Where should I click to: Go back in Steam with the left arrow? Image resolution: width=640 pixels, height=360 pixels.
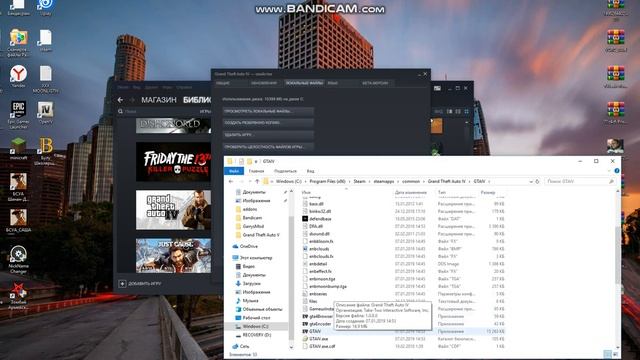pos(120,100)
